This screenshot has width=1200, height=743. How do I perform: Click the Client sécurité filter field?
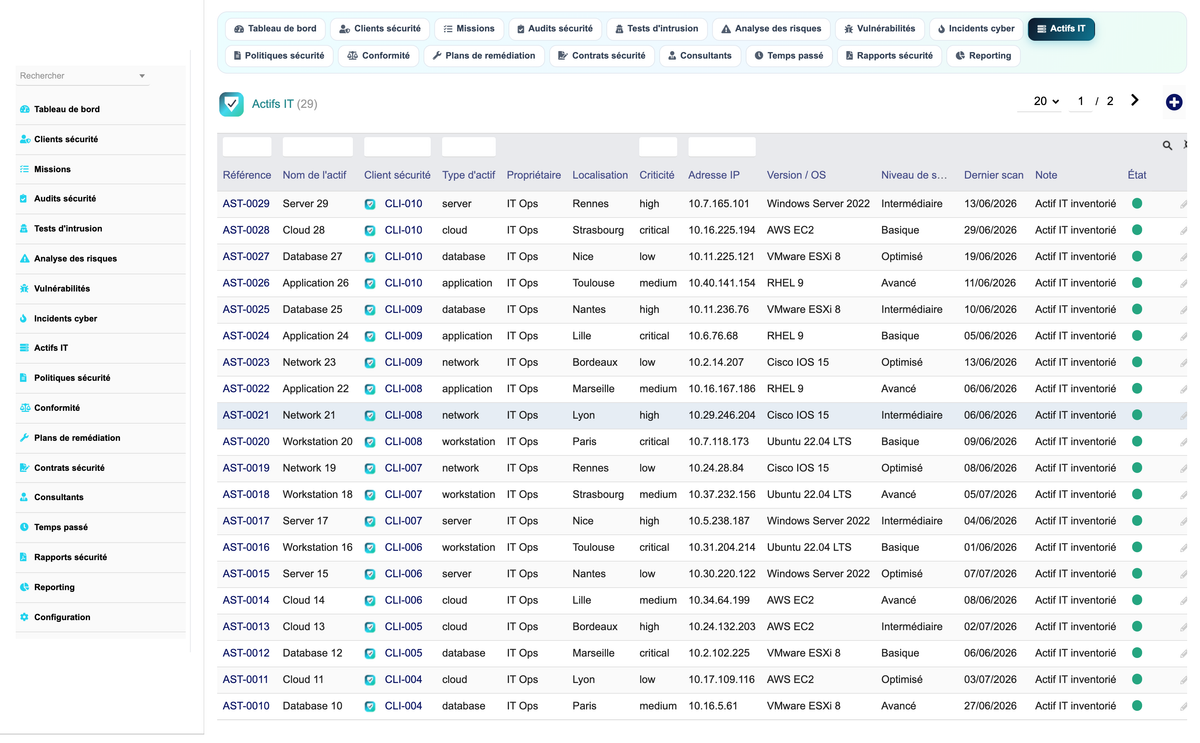pyautogui.click(x=397, y=147)
